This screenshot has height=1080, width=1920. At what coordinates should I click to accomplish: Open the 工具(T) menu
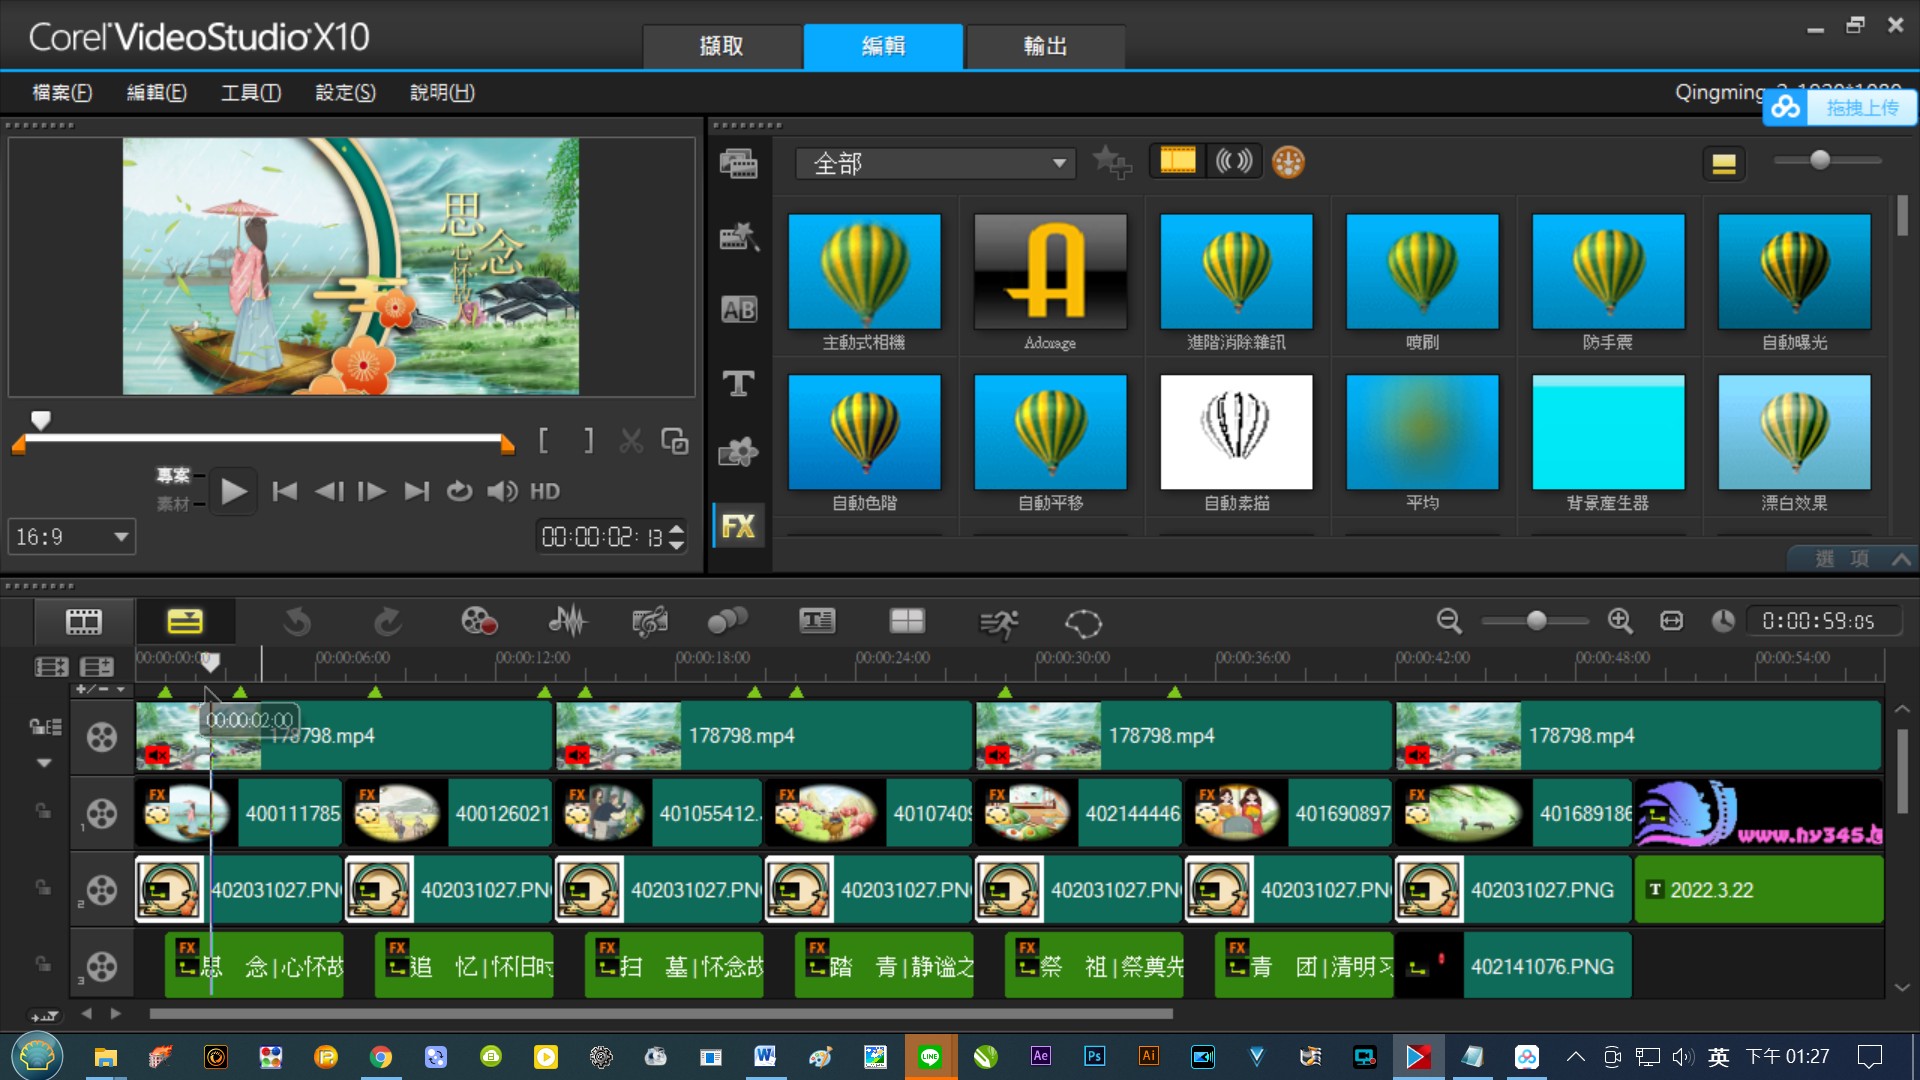[x=250, y=92]
